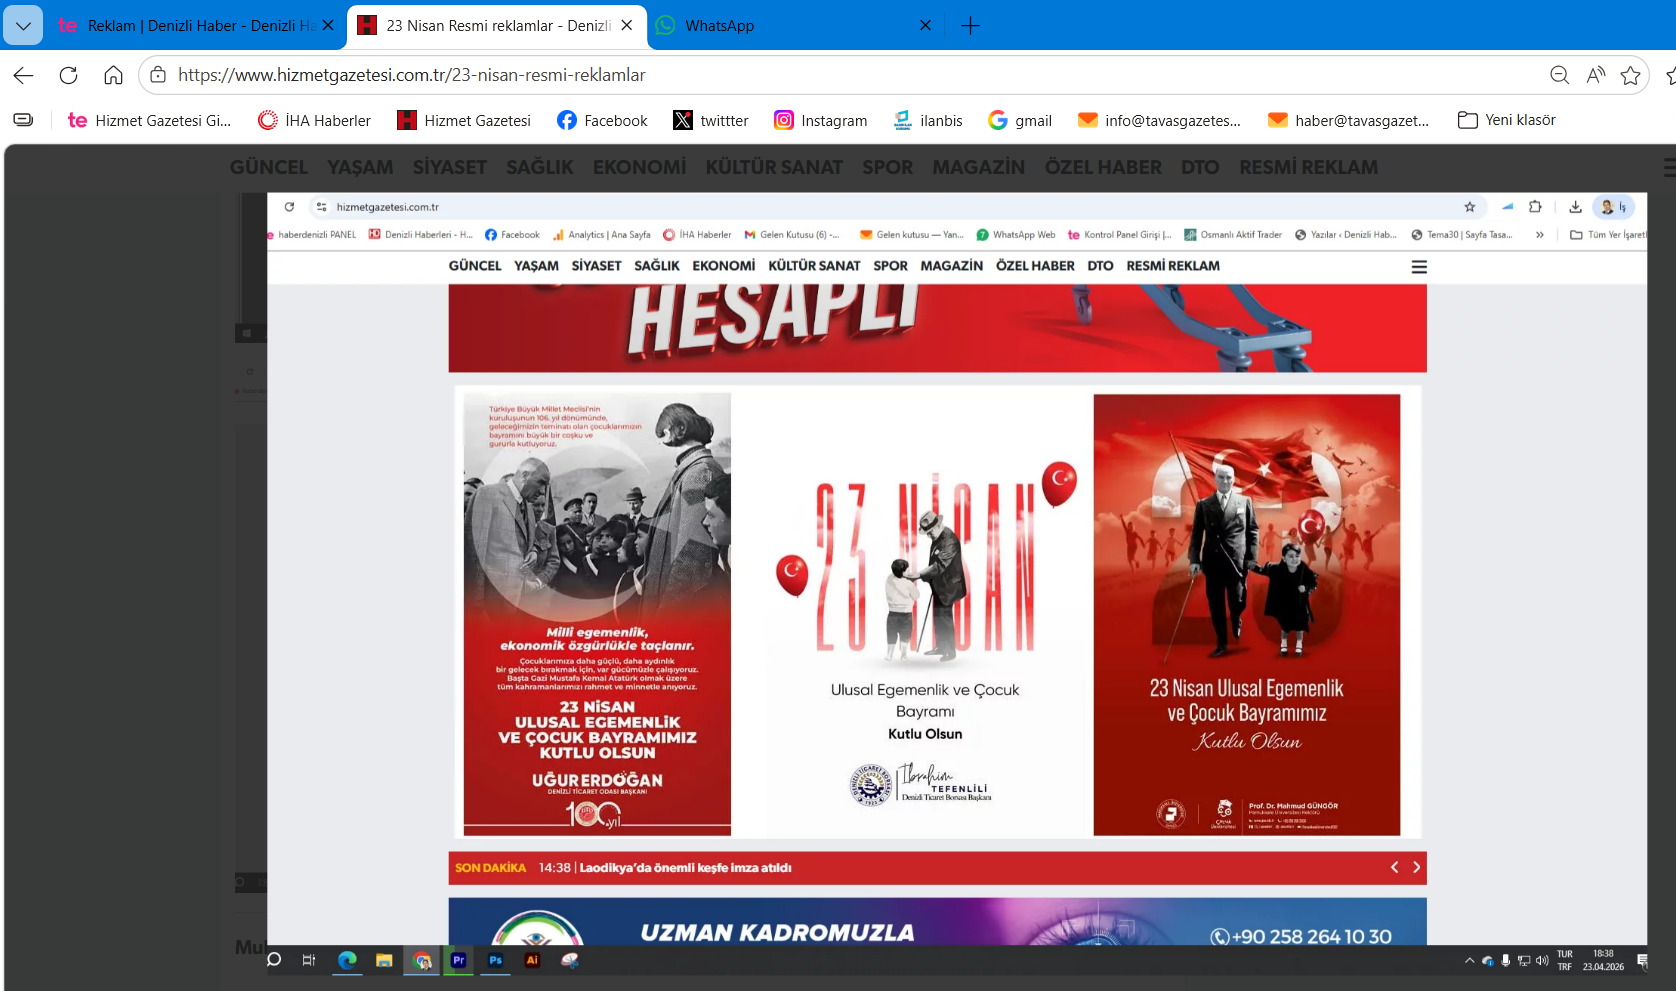Click the speaker icon in the system tray
The image size is (1676, 991).
[1541, 960]
